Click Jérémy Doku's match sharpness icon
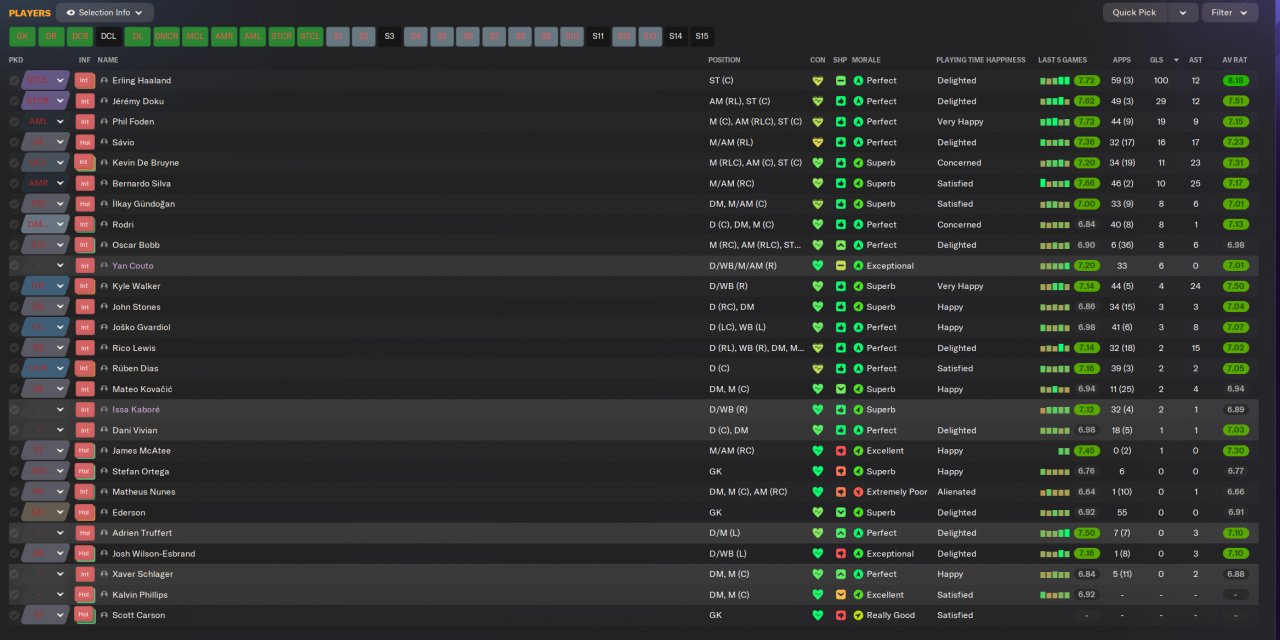 (841, 101)
